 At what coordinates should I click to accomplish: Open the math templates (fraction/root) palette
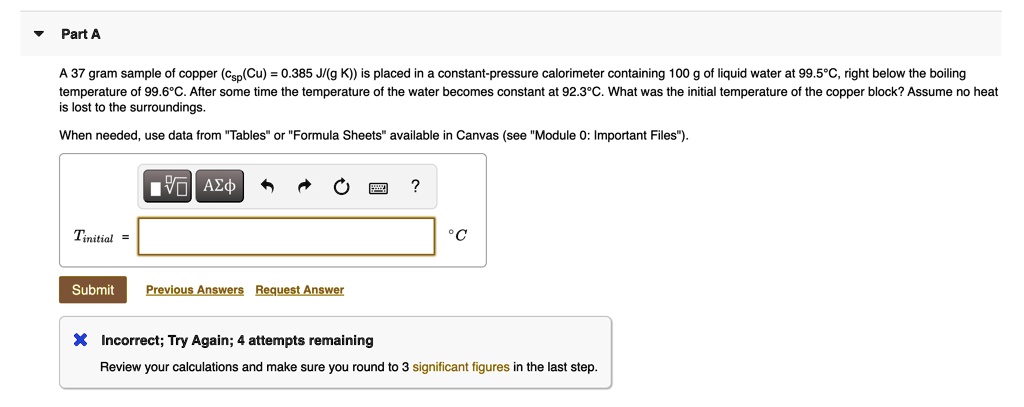pos(168,186)
